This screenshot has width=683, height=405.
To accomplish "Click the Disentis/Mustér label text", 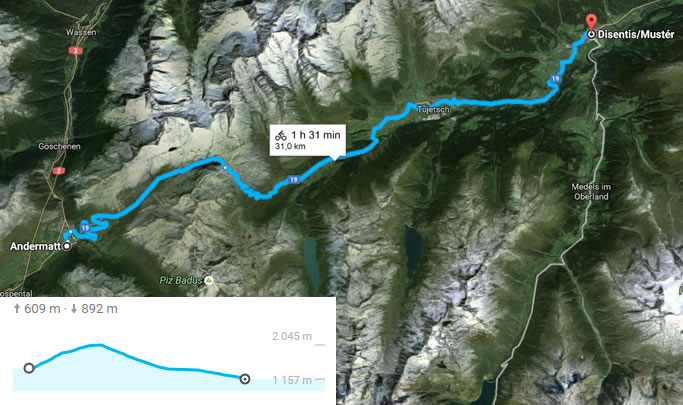I will pos(636,34).
